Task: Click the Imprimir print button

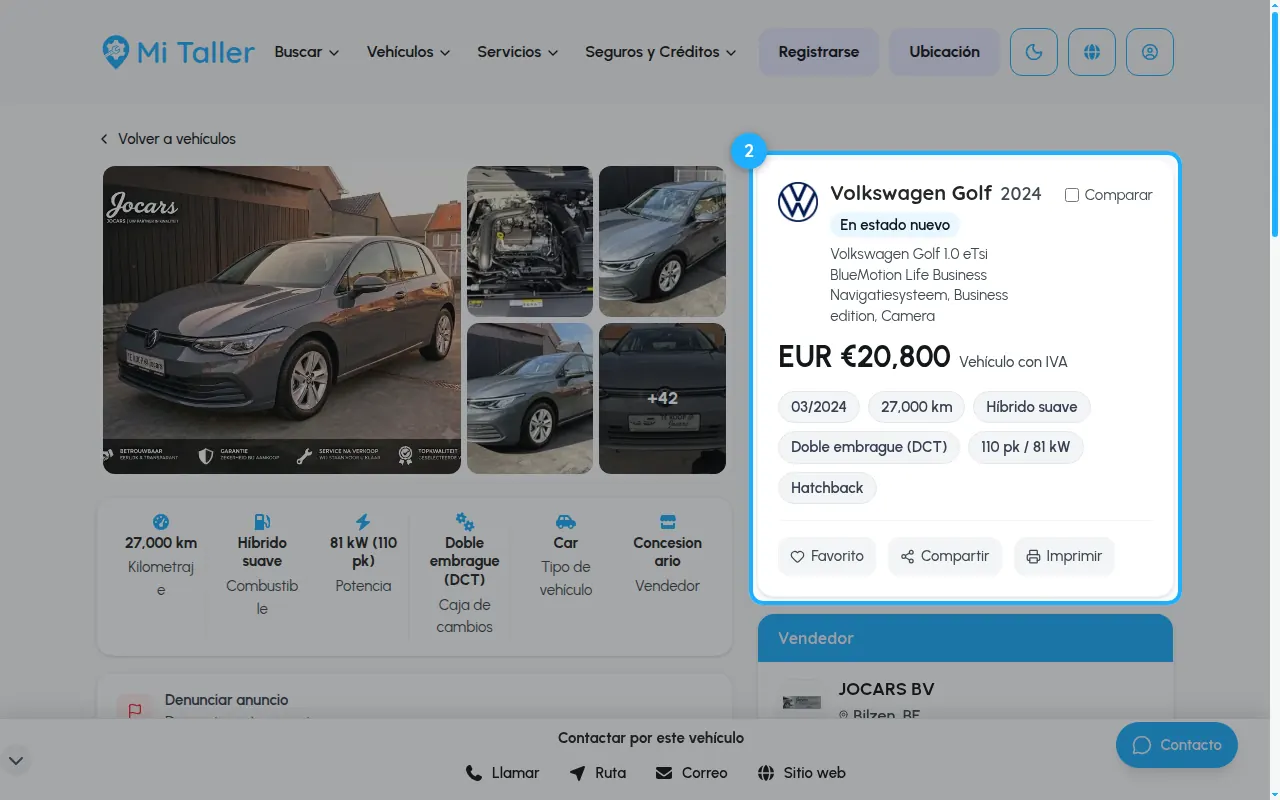Action: [x=1064, y=556]
